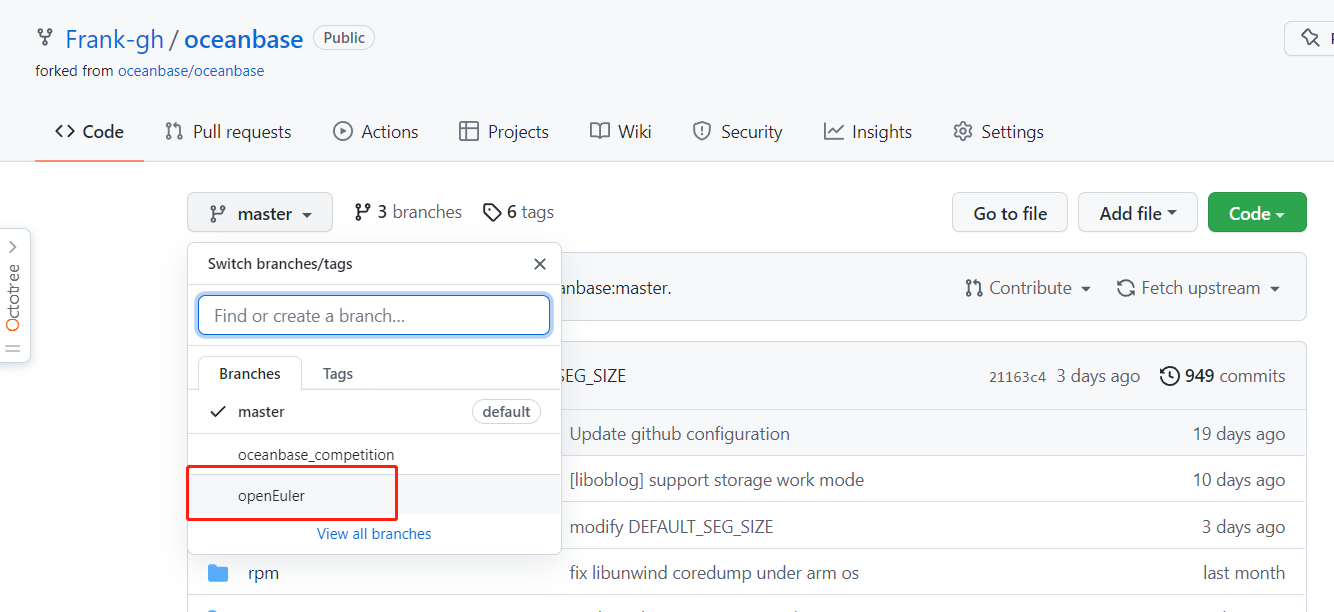Open commit hash 21163c4
Image resolution: width=1334 pixels, height=612 pixels.
(x=1017, y=377)
